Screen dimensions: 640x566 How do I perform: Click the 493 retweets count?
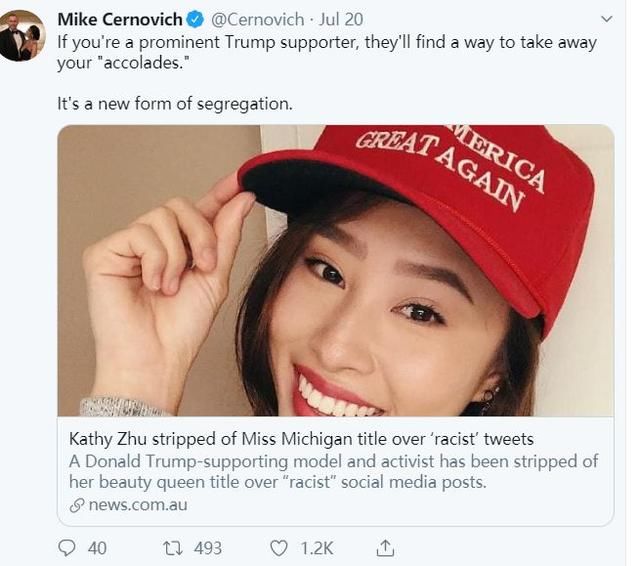click(x=208, y=548)
